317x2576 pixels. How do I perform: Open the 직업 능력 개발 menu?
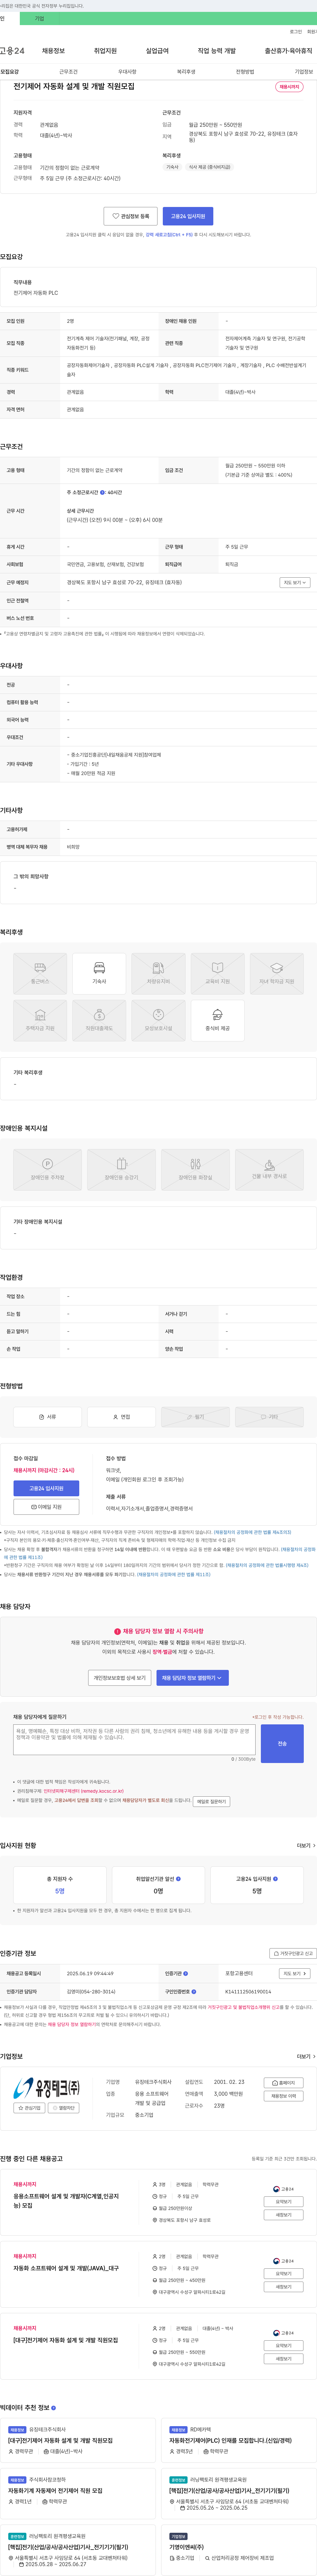point(217,51)
